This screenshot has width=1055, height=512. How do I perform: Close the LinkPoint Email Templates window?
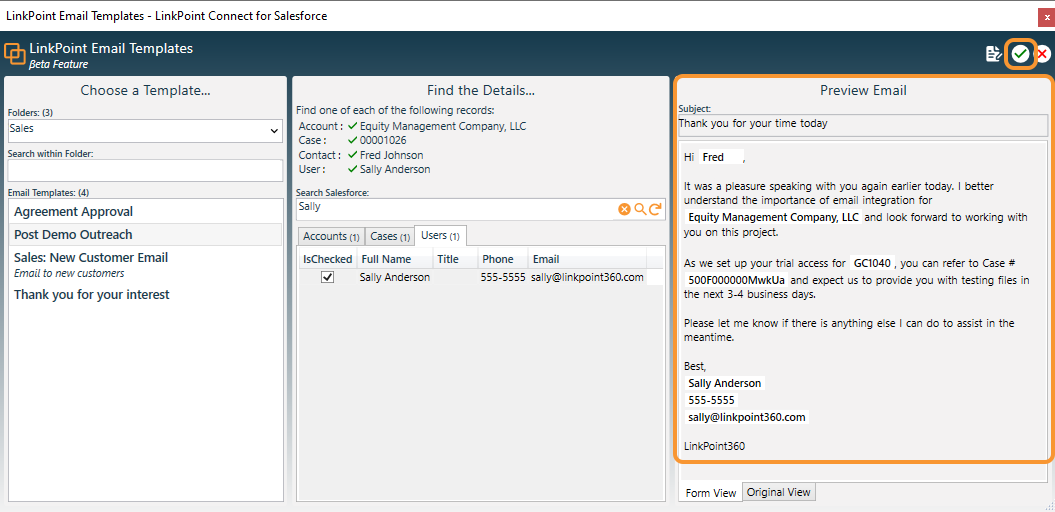pos(1047,16)
